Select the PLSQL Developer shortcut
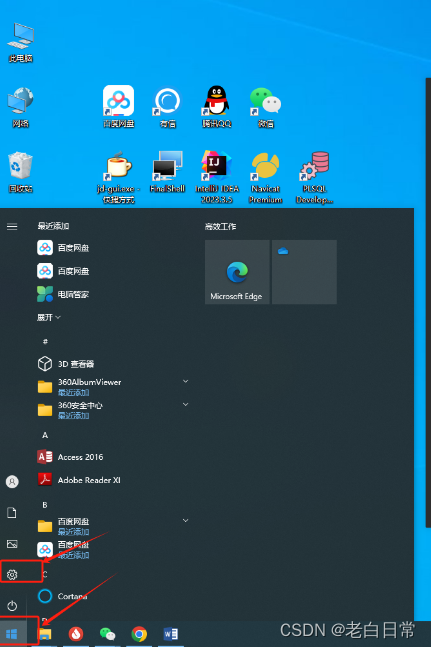The image size is (431, 649). (314, 177)
